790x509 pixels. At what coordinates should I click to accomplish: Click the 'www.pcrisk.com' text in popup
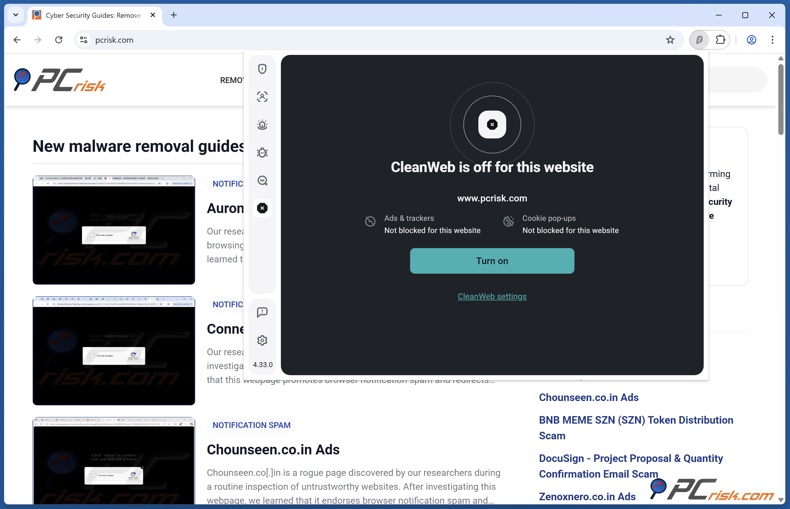pyautogui.click(x=492, y=199)
